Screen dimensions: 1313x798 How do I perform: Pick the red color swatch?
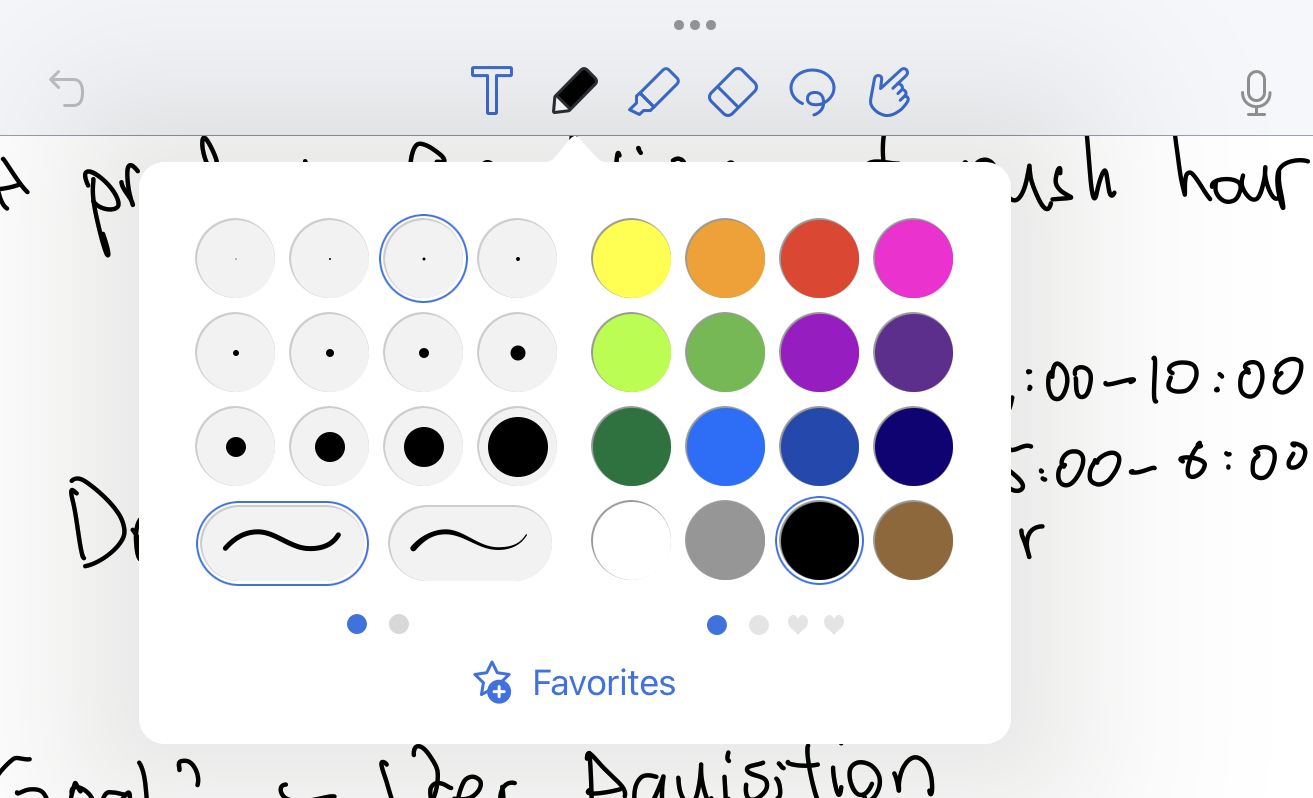[819, 259]
